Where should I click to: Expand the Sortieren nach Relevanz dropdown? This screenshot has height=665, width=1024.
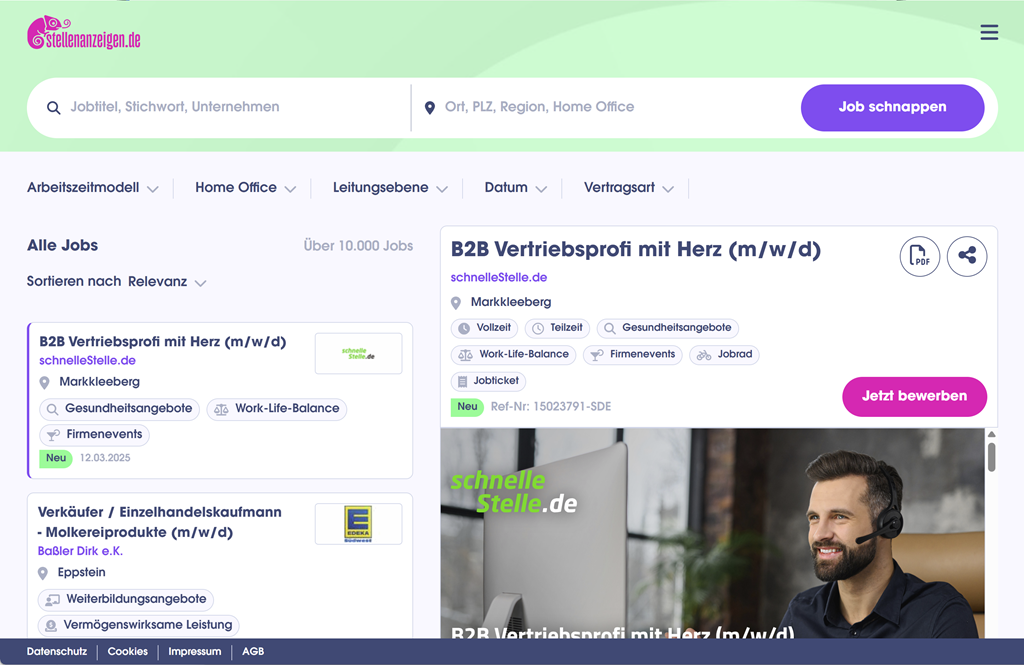point(166,282)
